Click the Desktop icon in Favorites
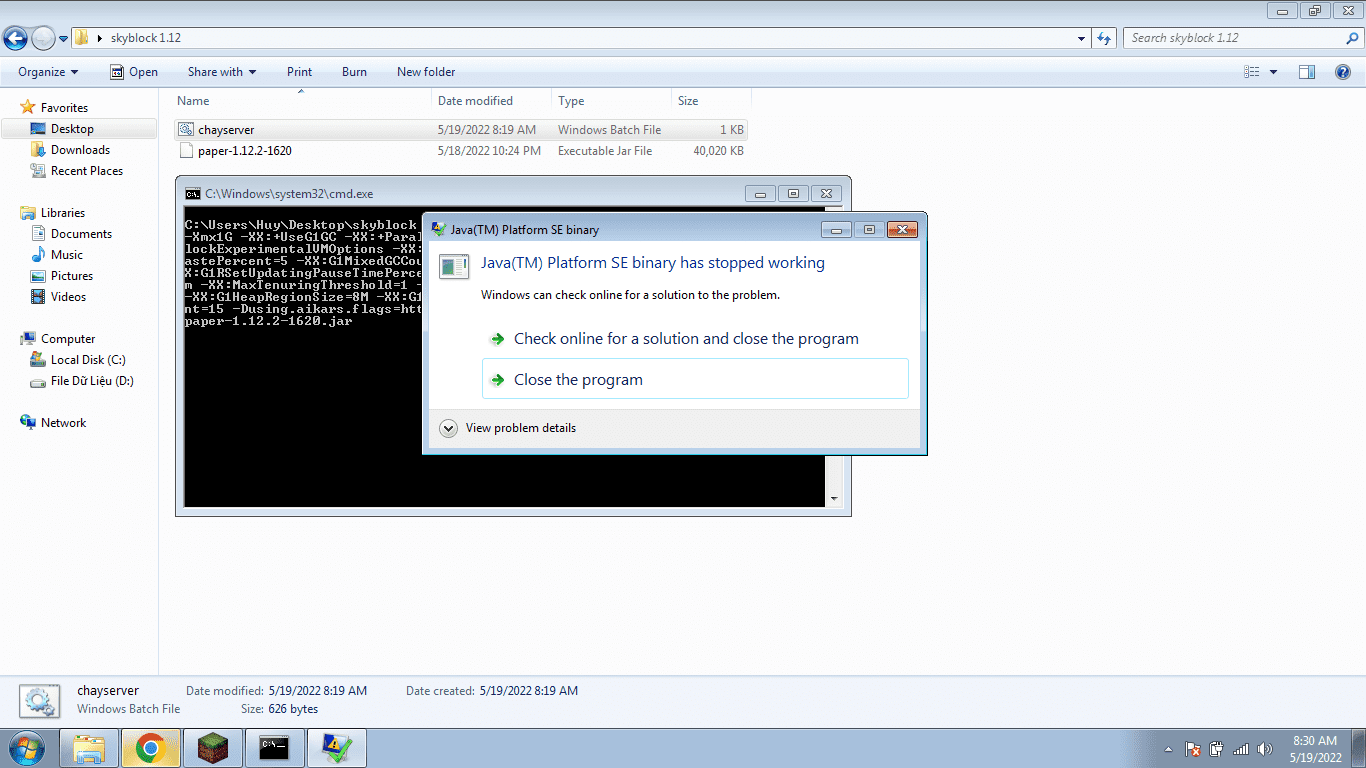 38,129
